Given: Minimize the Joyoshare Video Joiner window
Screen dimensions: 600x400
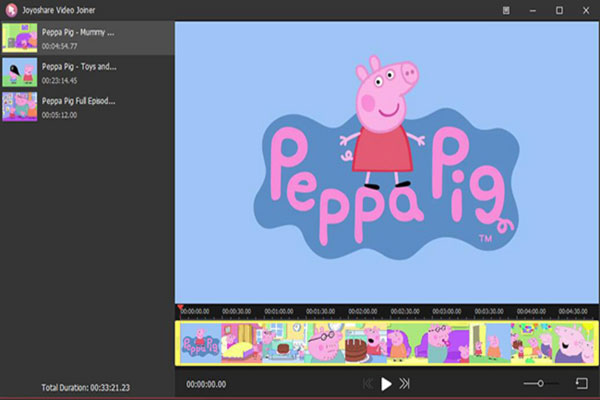Looking at the screenshot, I should coord(532,9).
